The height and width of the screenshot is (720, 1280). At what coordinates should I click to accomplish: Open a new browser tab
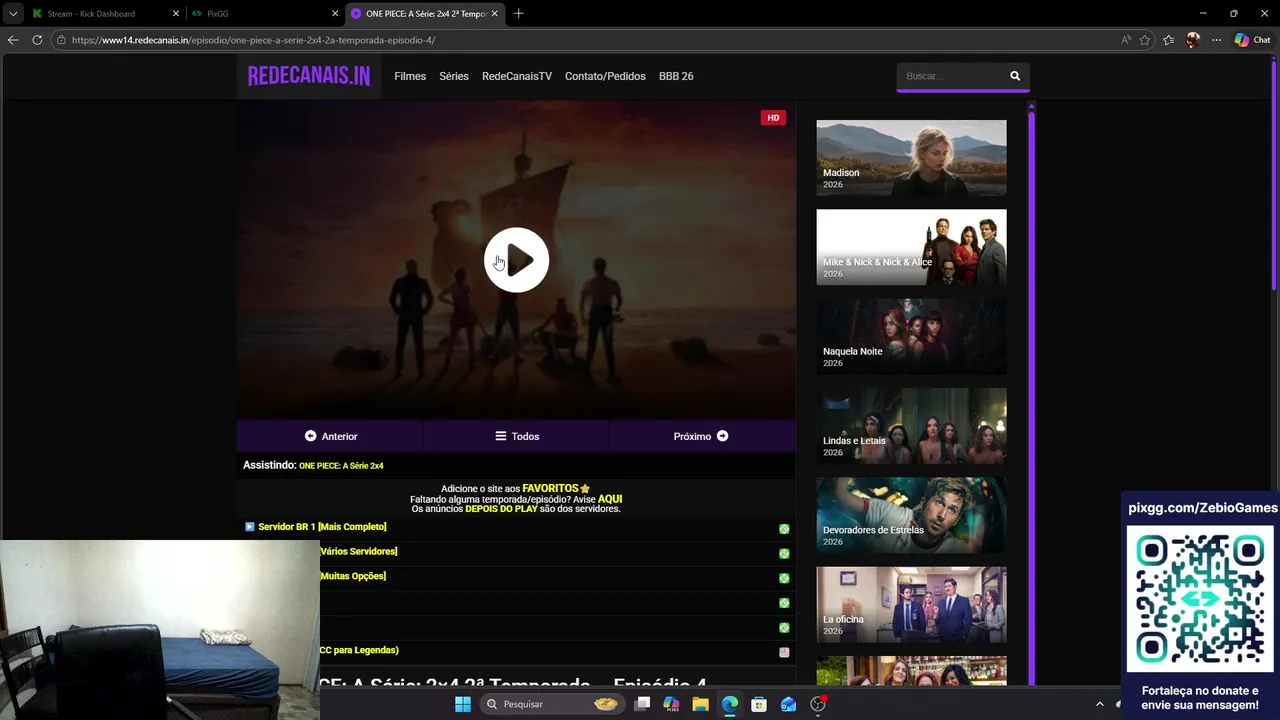click(518, 14)
